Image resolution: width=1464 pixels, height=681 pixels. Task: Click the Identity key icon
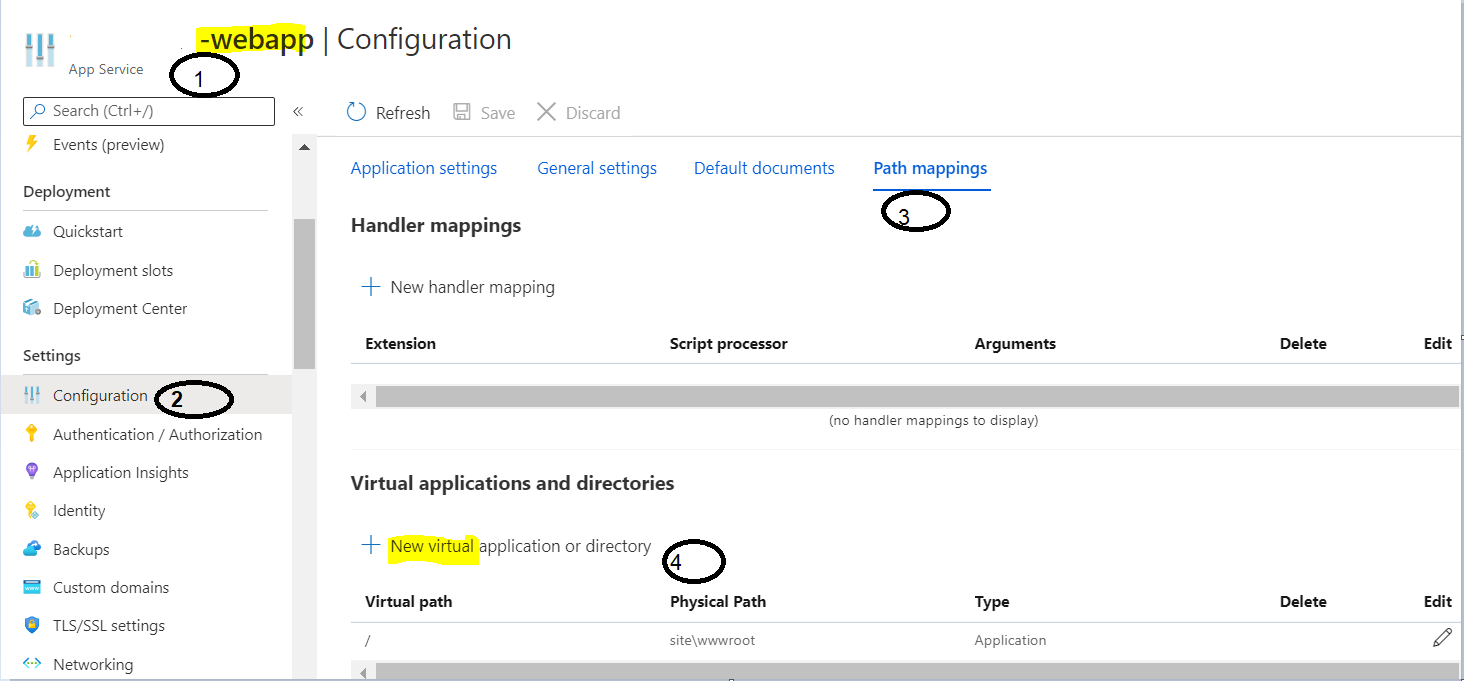[x=32, y=510]
